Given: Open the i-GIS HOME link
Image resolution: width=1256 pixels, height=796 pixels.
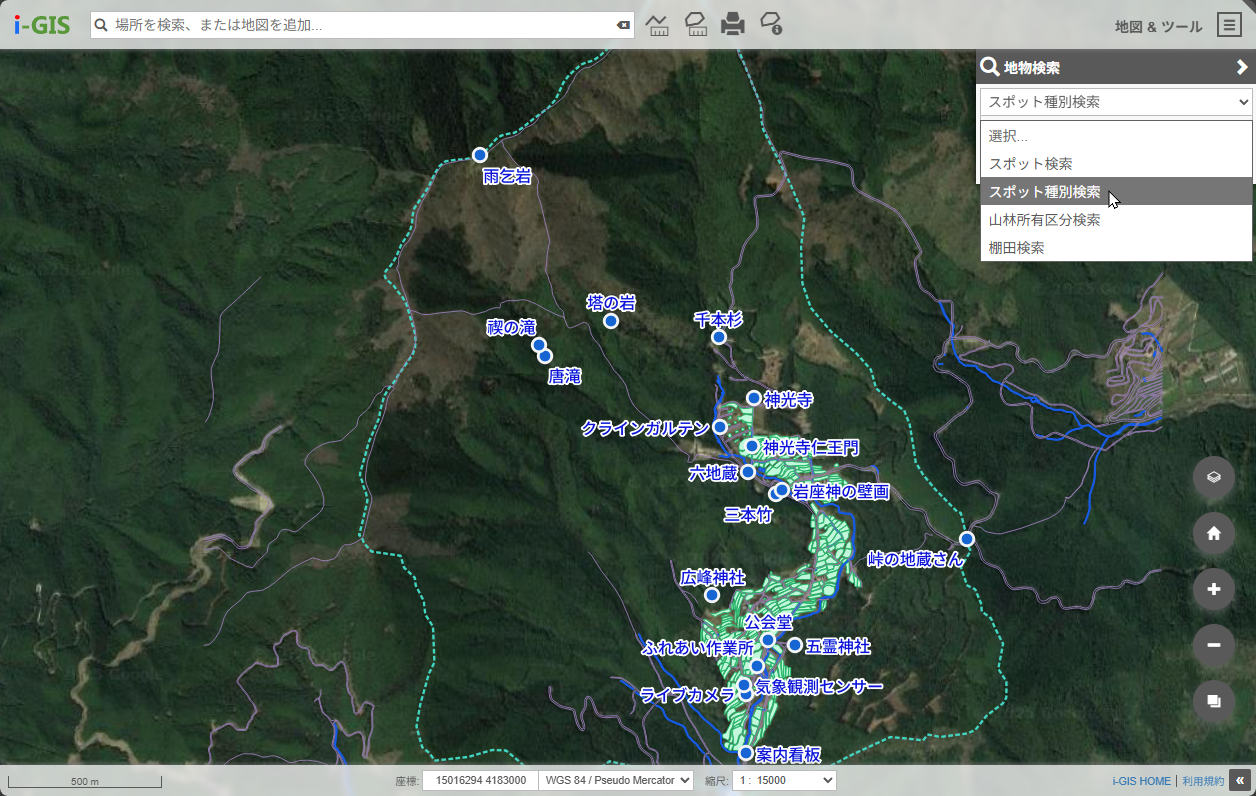Looking at the screenshot, I should [x=1141, y=781].
